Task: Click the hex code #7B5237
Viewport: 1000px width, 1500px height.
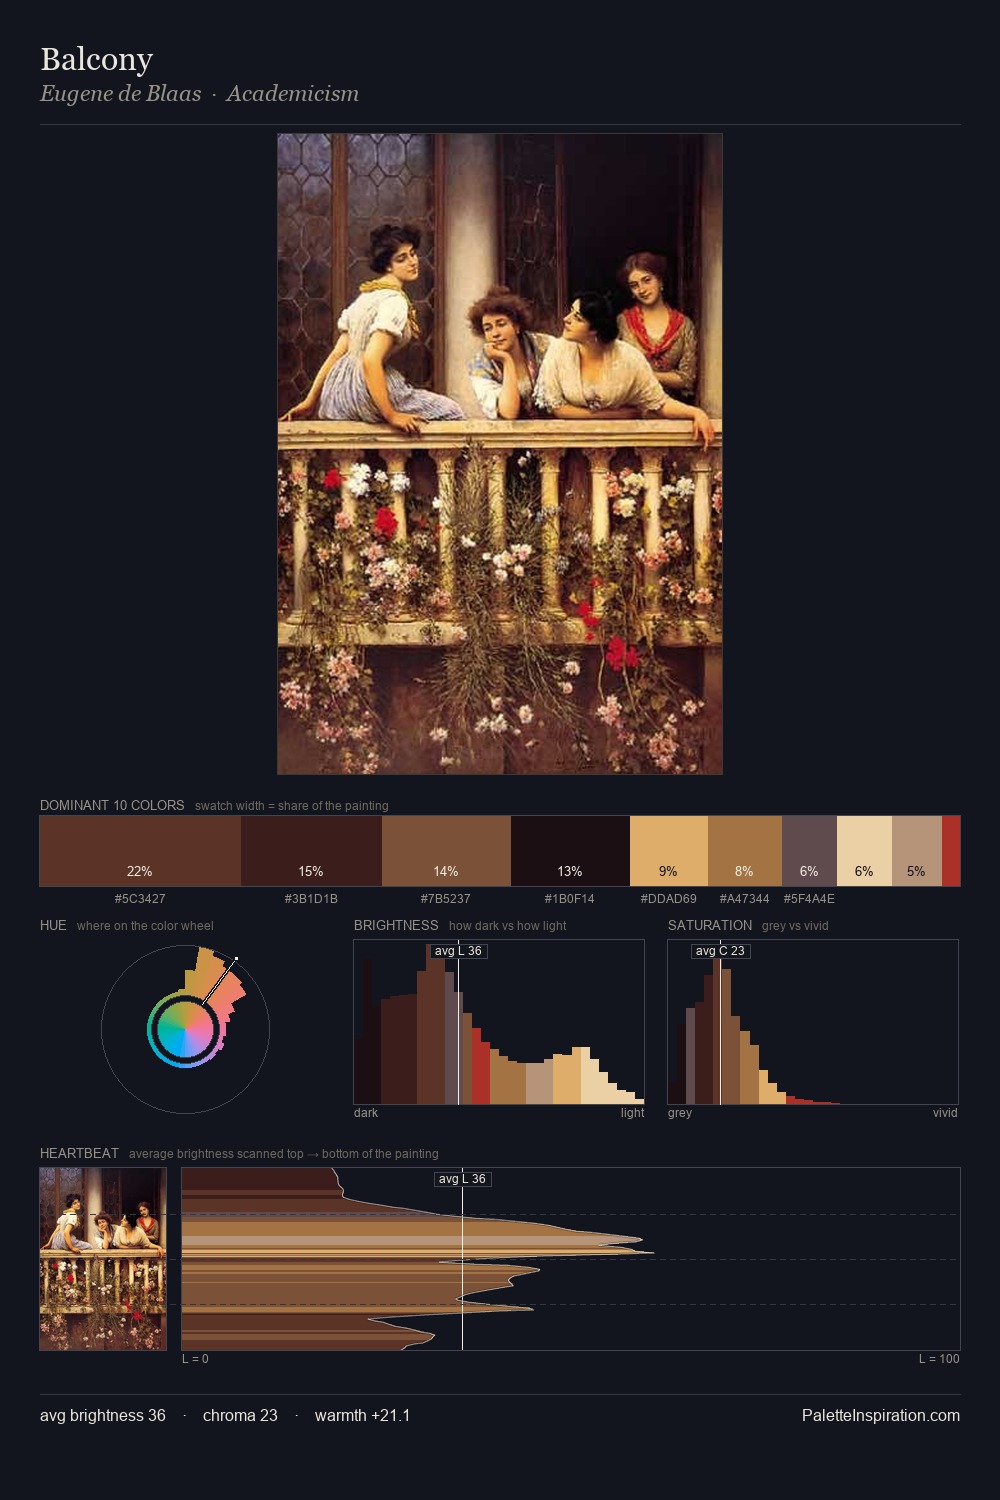Action: pos(446,899)
